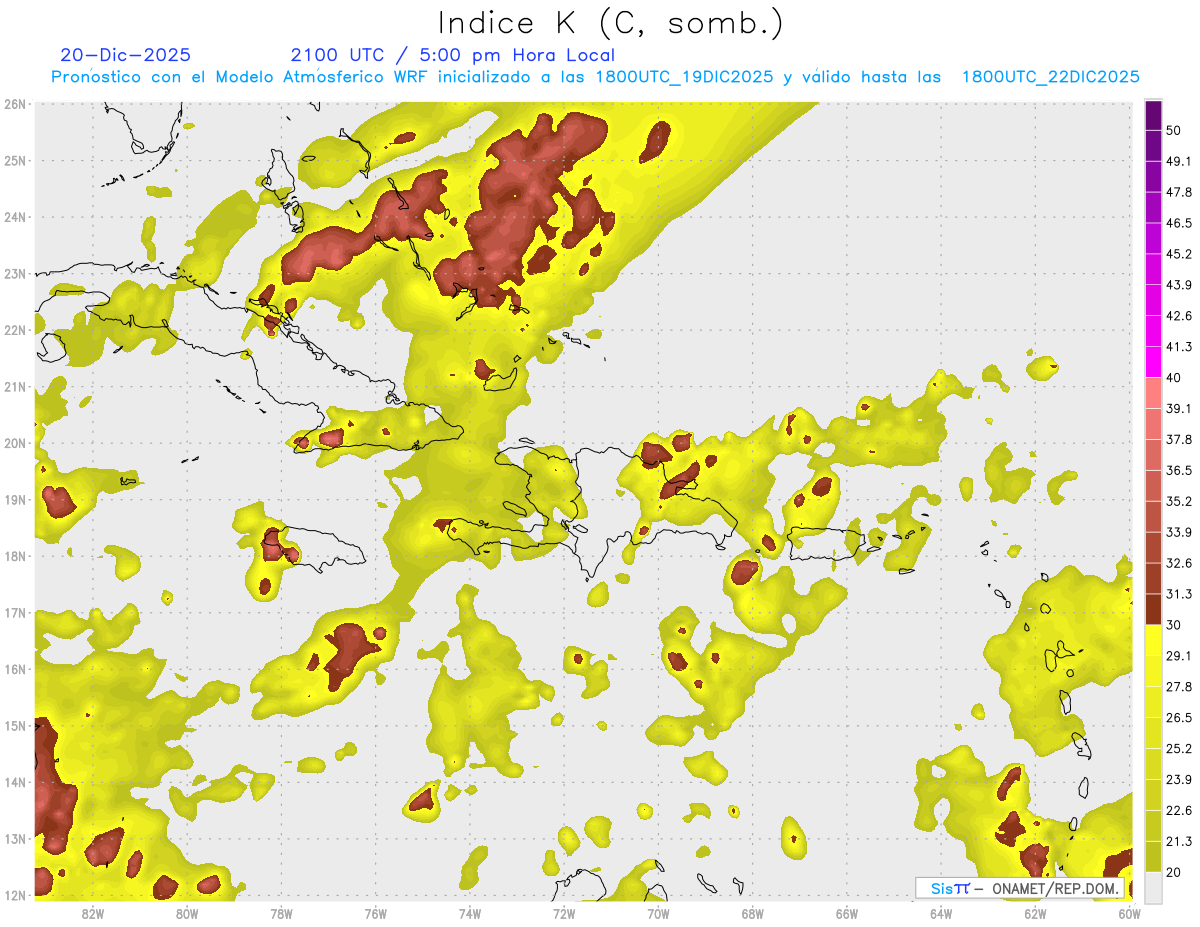Click the 49.1 color scale value
Screen dimensions: 1200x927
point(1179,161)
